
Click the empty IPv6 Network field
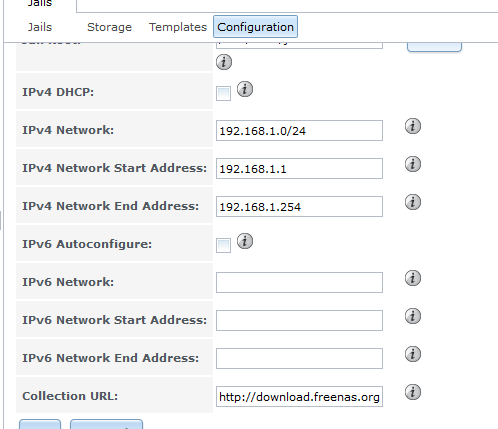point(299,283)
